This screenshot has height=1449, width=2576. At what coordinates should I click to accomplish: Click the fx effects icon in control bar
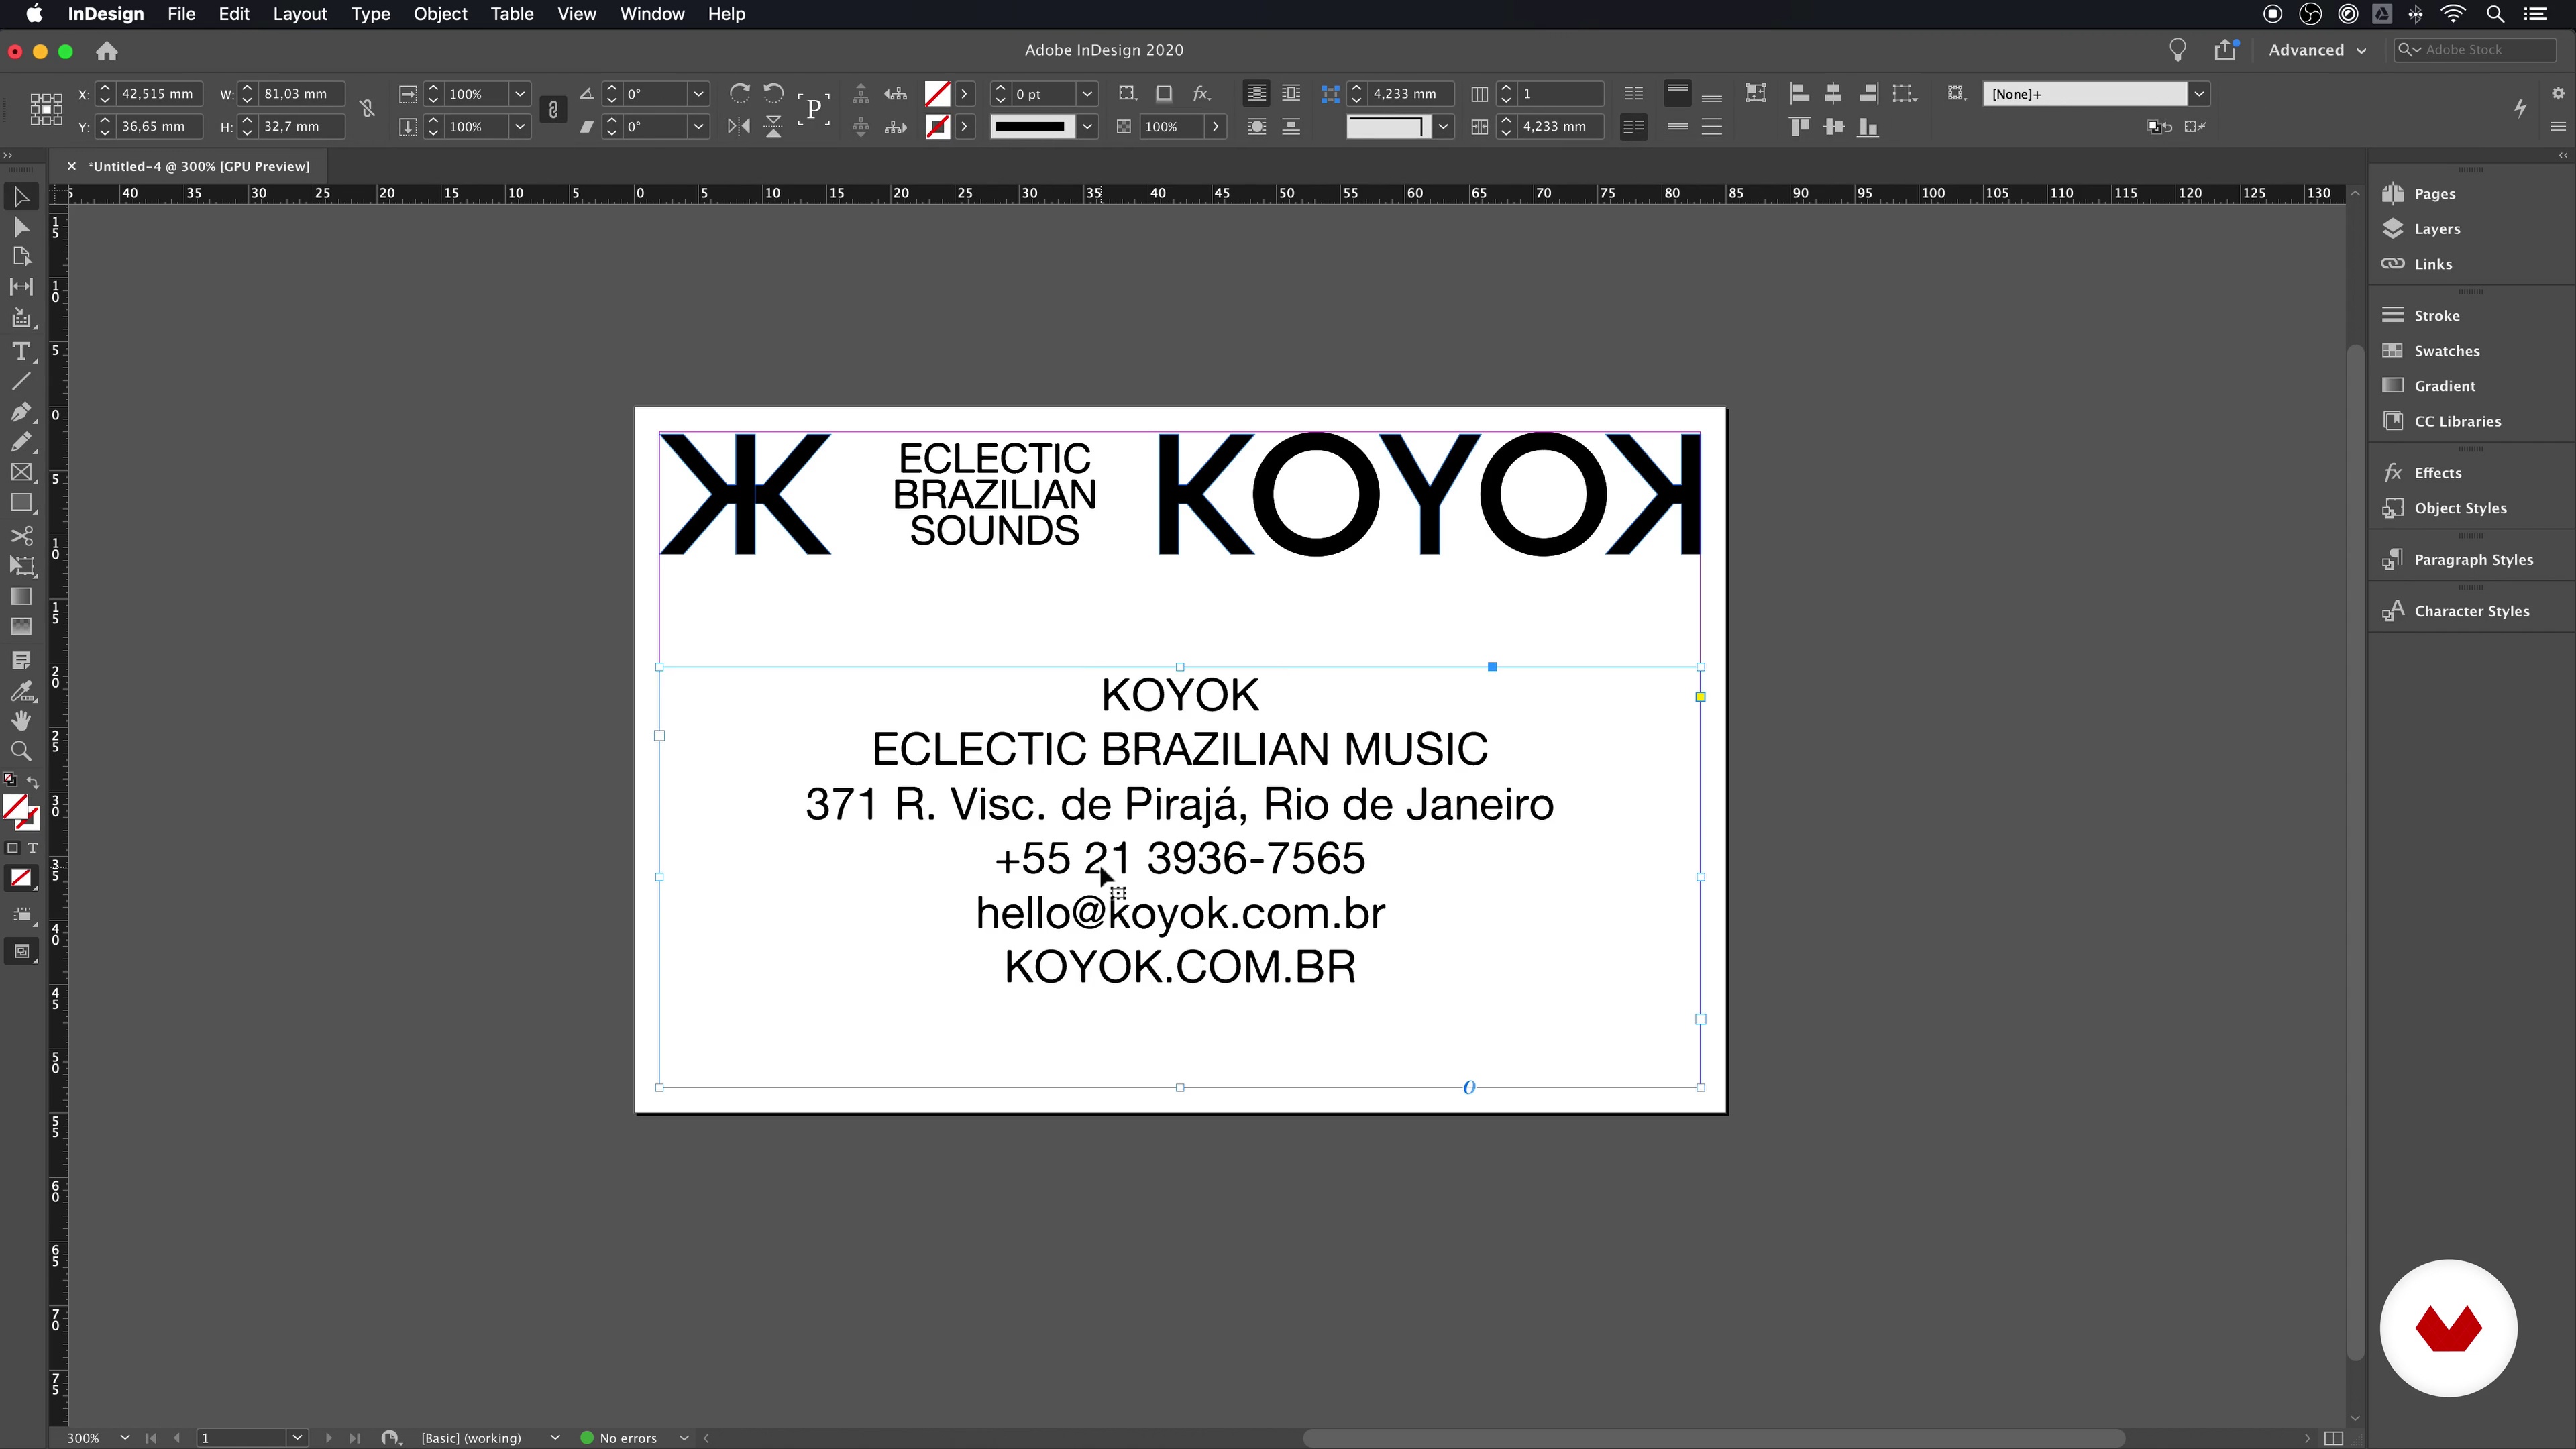(x=1202, y=93)
